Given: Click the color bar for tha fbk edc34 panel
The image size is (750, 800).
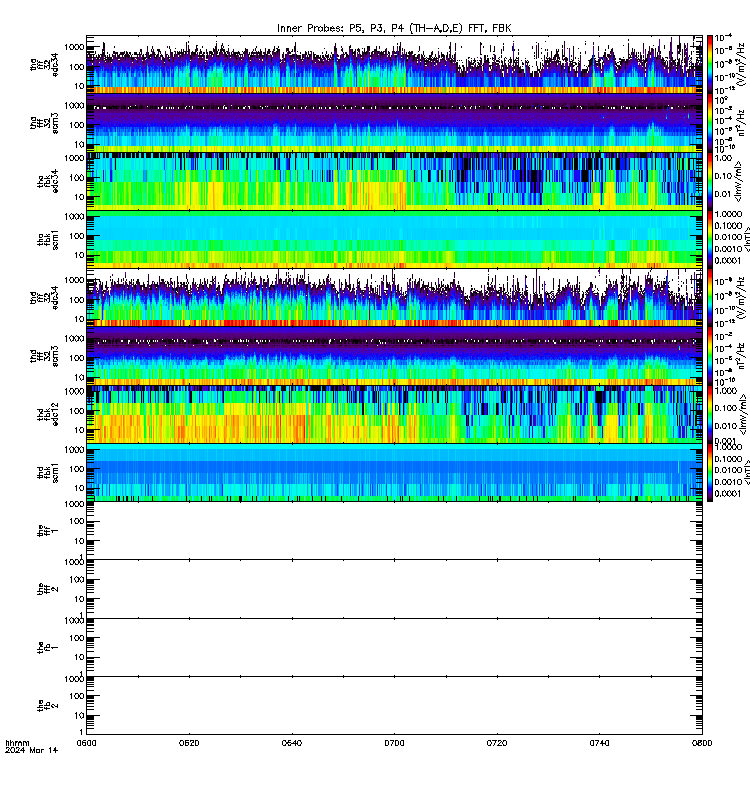Looking at the screenshot, I should (710, 182).
